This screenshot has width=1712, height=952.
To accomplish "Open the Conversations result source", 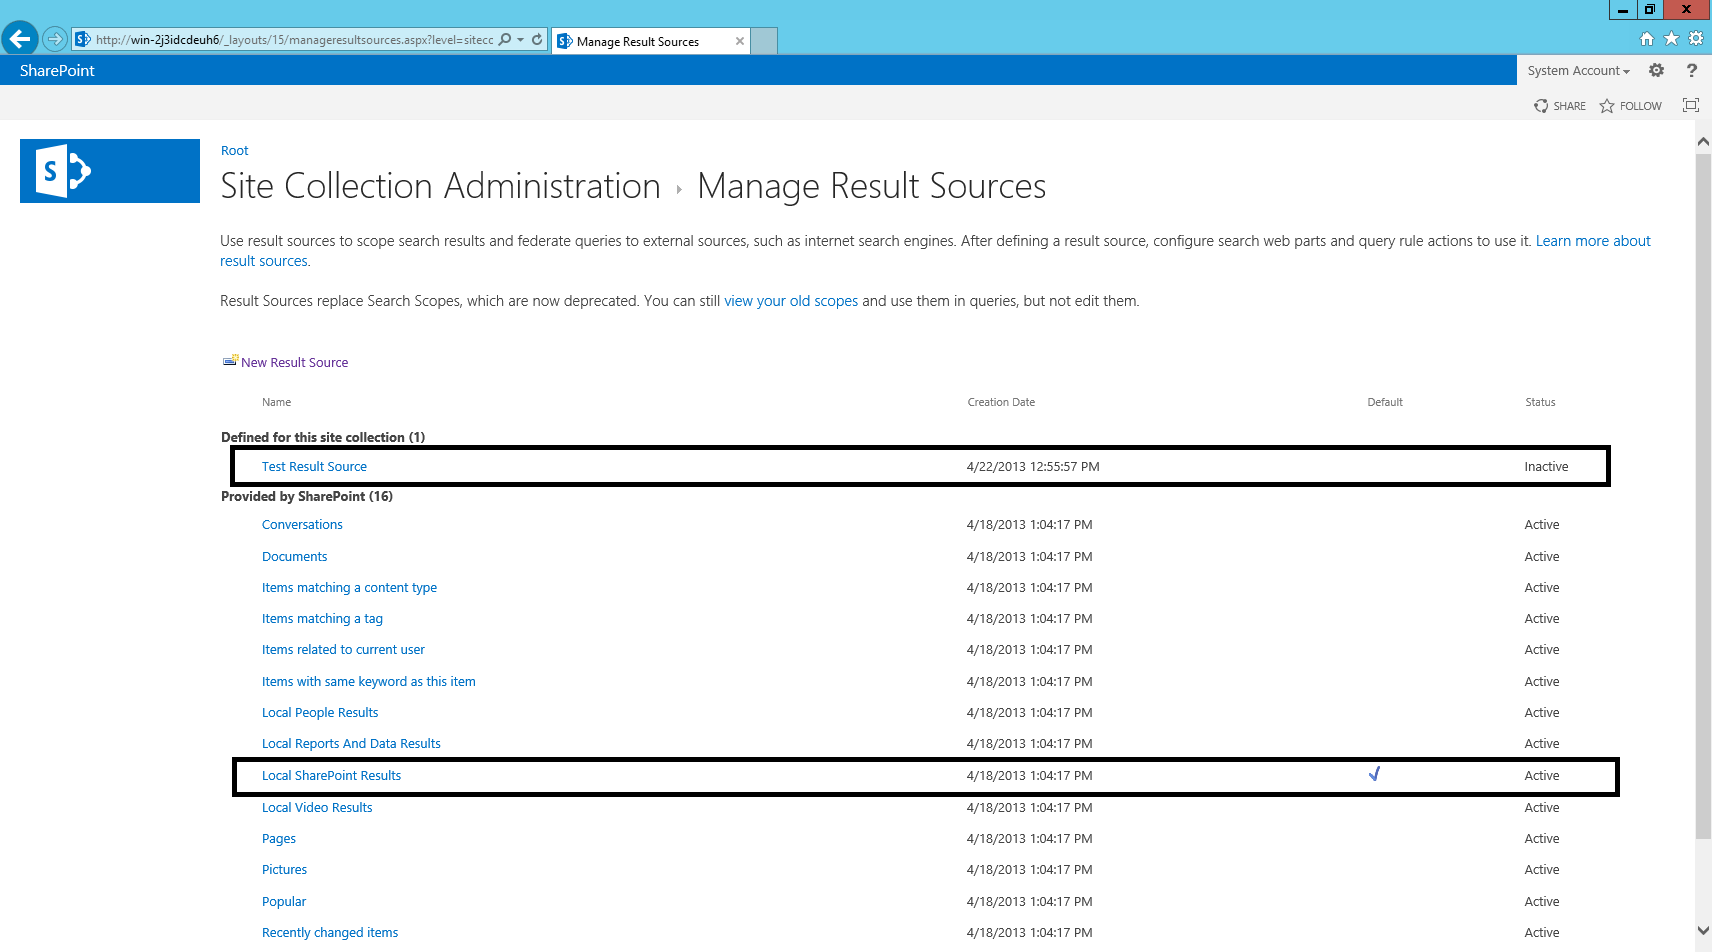I will coord(302,524).
